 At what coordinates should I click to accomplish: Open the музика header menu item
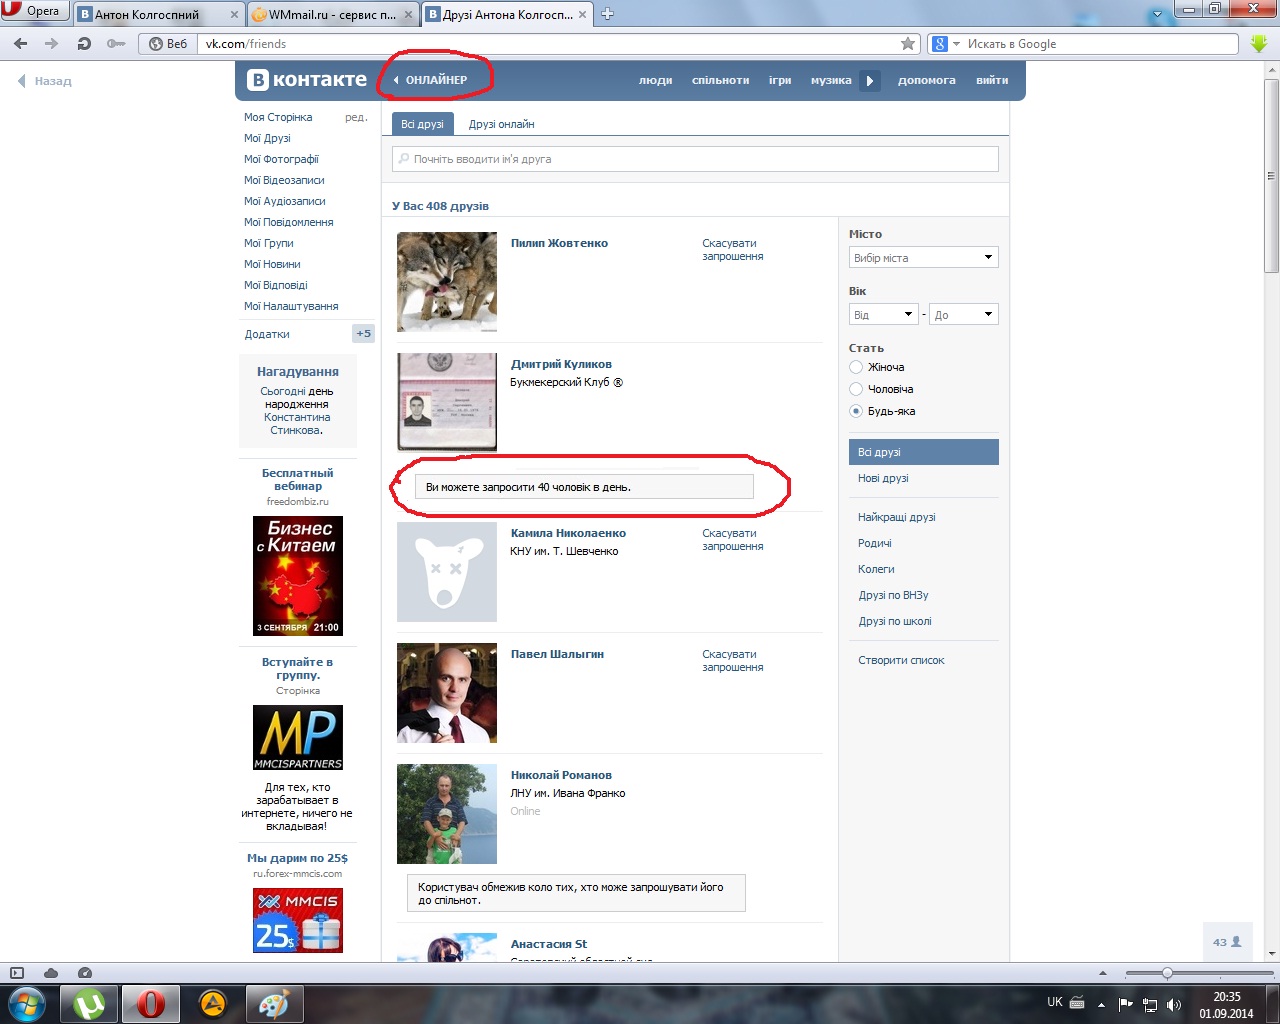(831, 80)
